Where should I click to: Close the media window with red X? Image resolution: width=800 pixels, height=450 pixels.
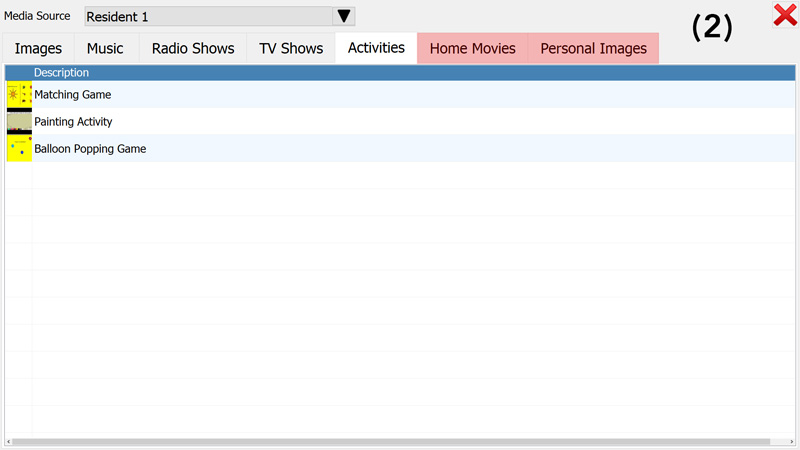(785, 15)
